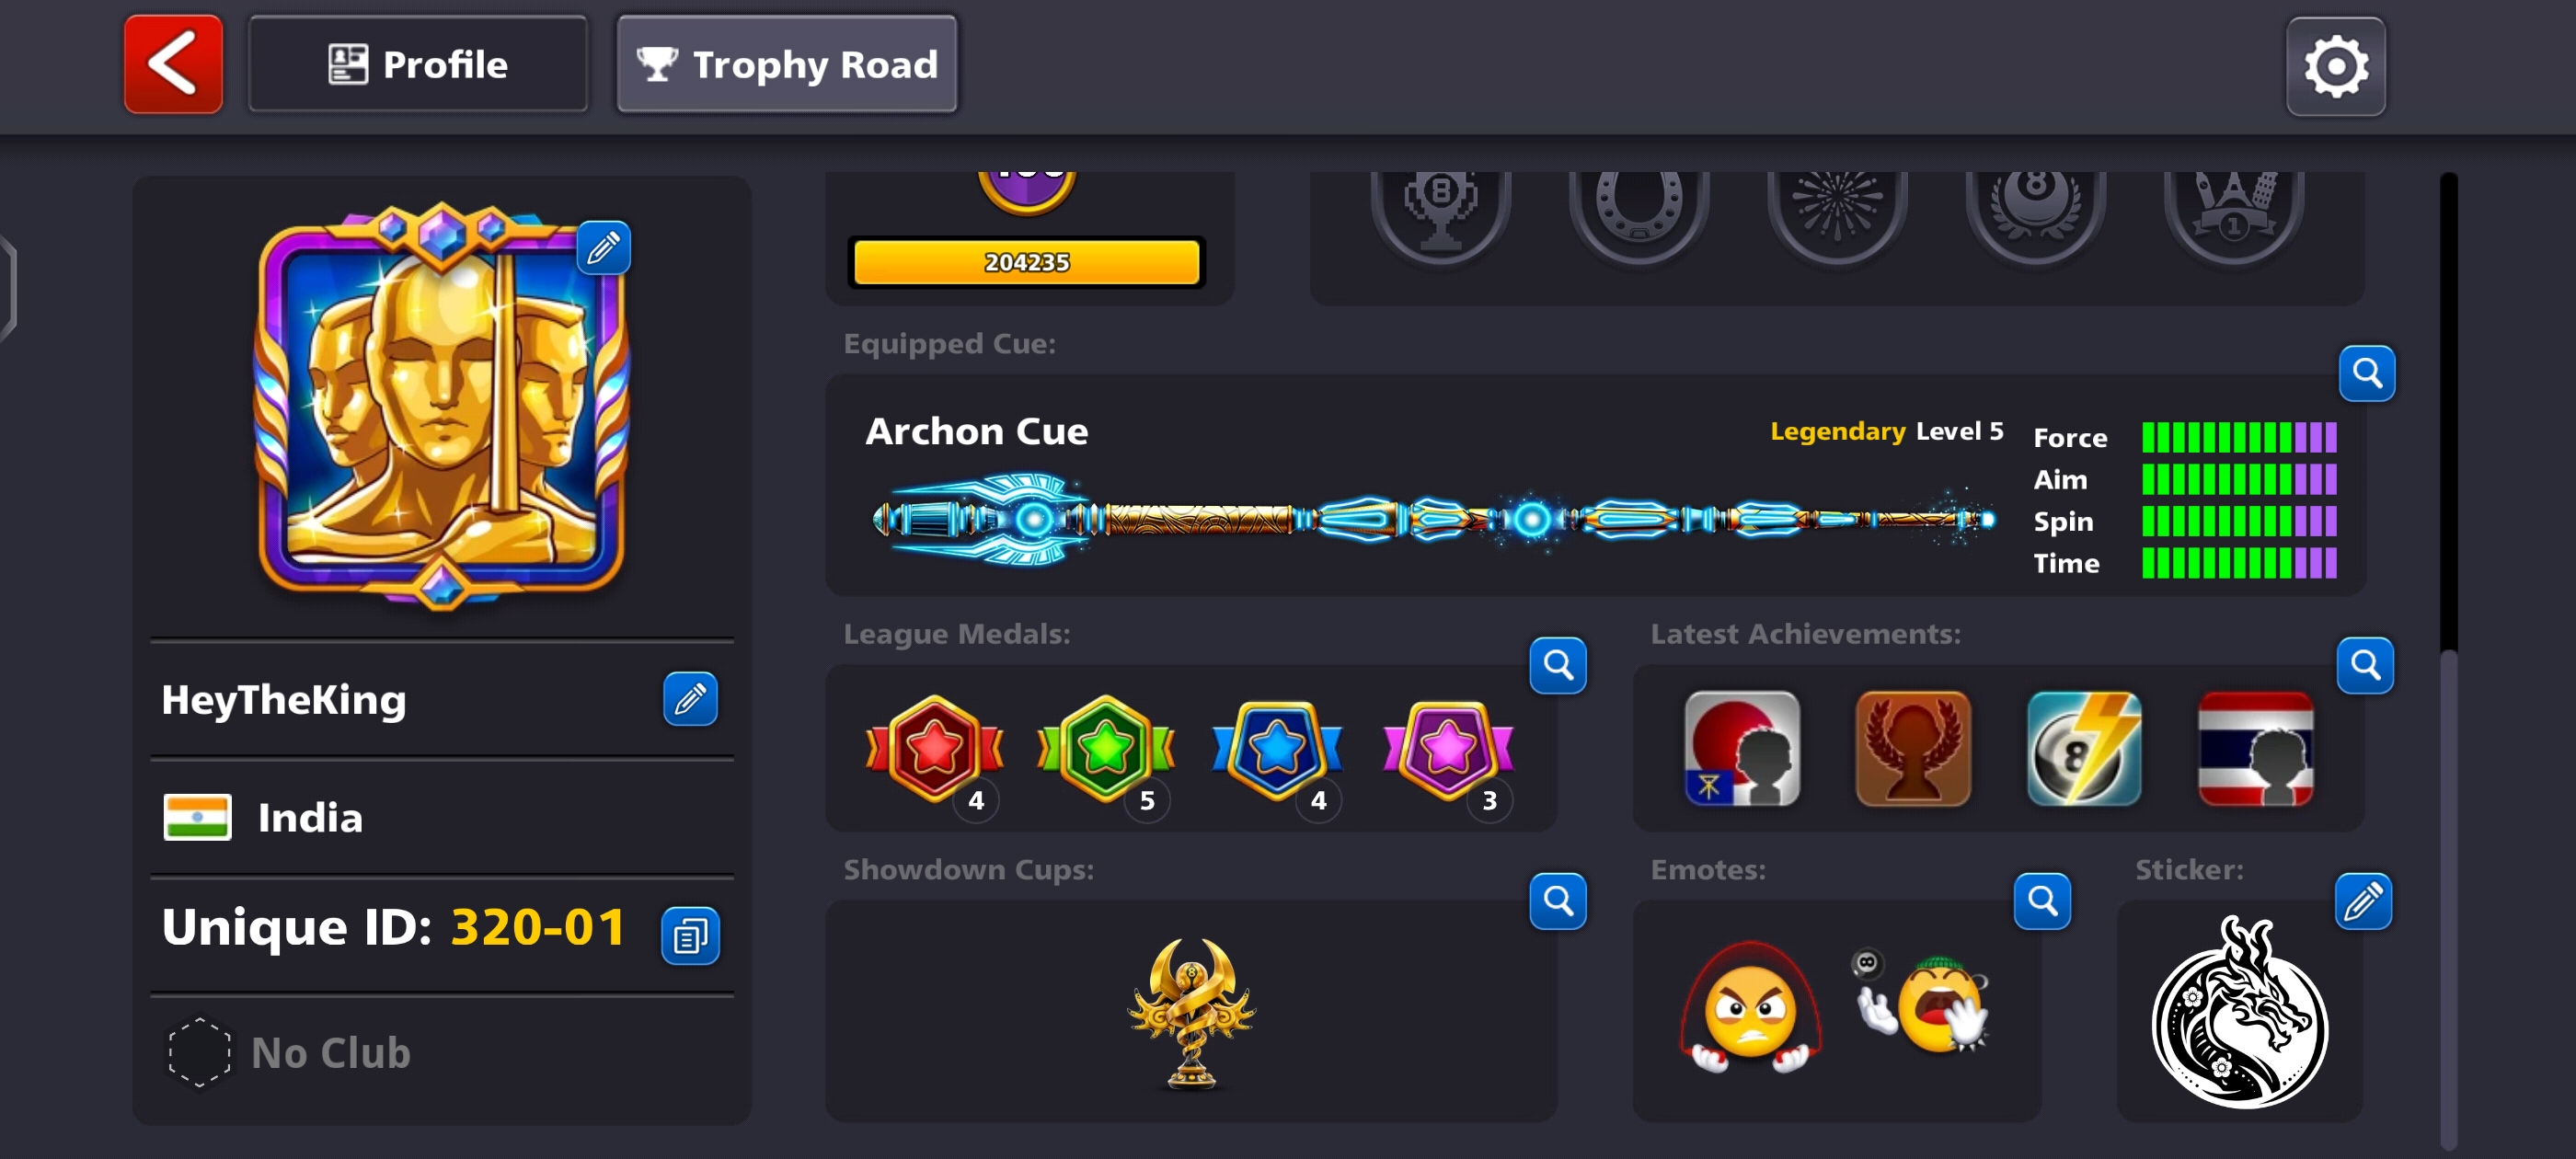Open Showdown Cups magnifier
Viewport: 2576px width, 1159px height.
[1557, 901]
